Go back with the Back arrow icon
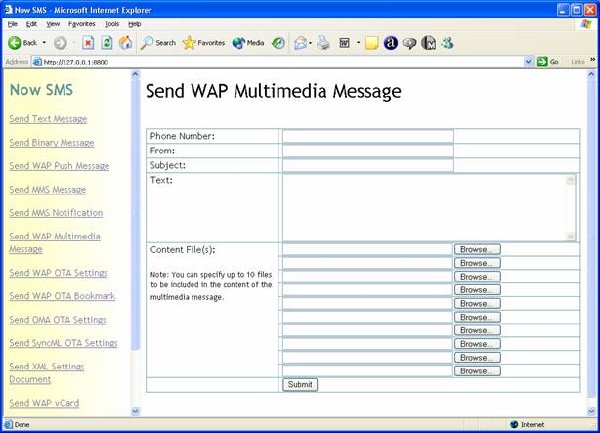Image resolution: width=600 pixels, height=433 pixels. point(15,43)
